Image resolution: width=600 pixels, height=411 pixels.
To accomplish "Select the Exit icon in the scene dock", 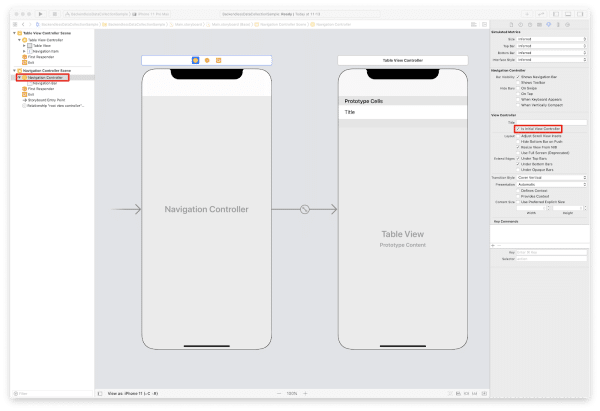I will tap(218, 60).
